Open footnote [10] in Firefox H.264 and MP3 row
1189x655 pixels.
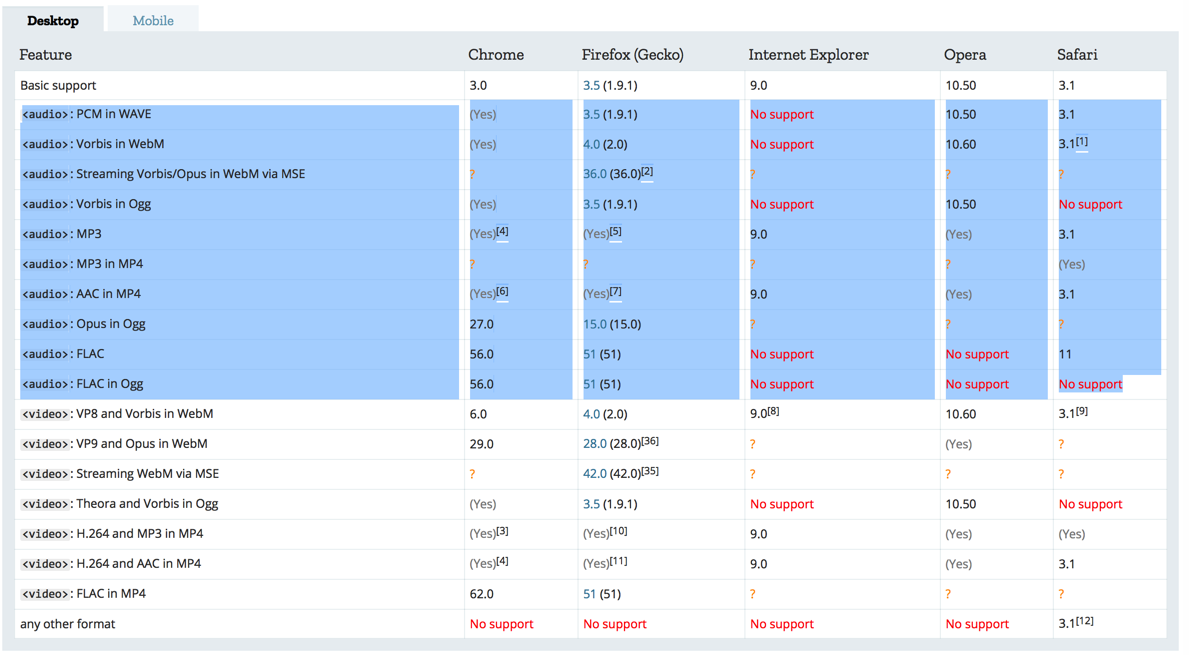point(618,531)
